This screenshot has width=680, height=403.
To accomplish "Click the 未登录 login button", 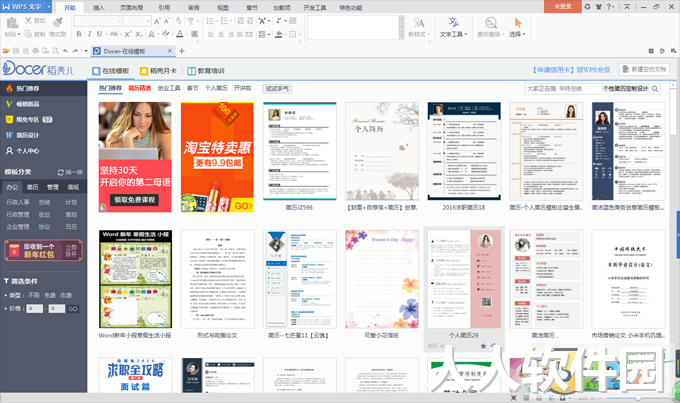I will [x=562, y=7].
